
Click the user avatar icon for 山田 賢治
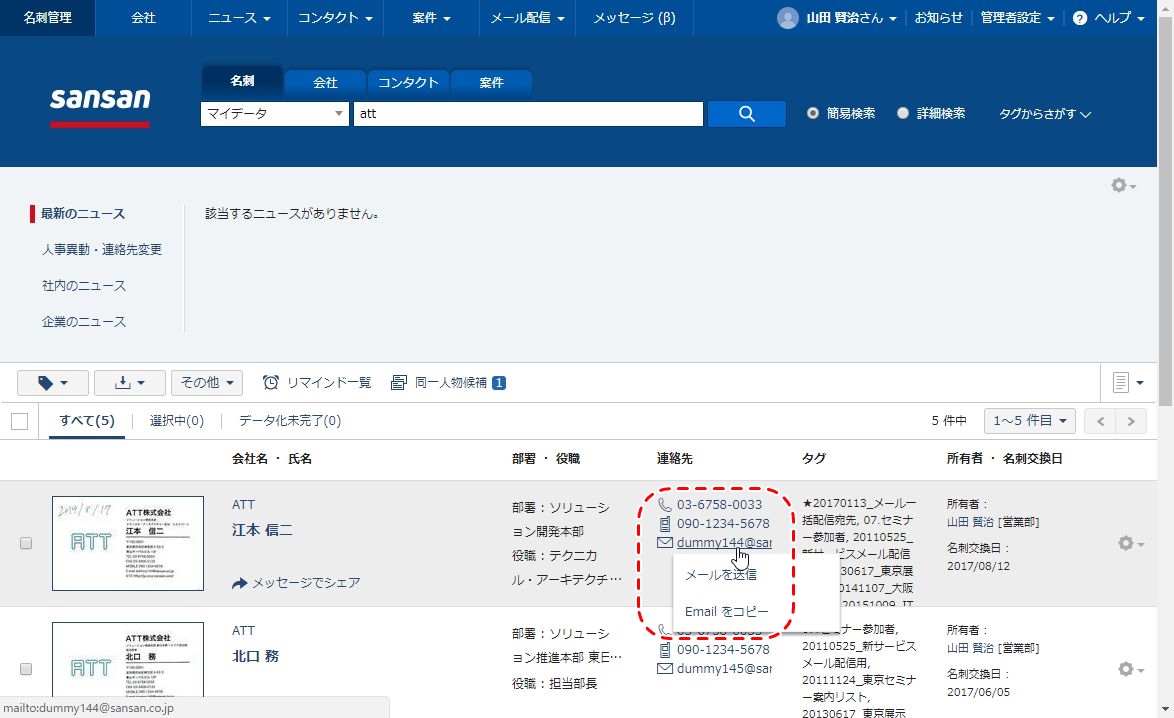tap(788, 18)
